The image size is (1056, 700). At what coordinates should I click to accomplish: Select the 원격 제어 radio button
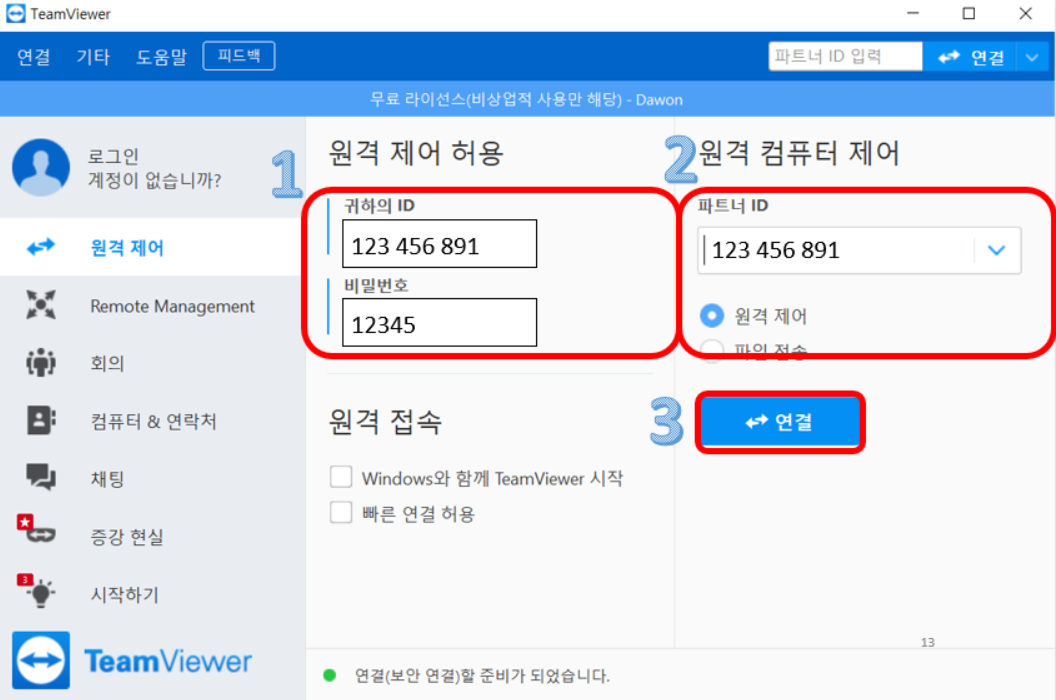click(x=712, y=315)
